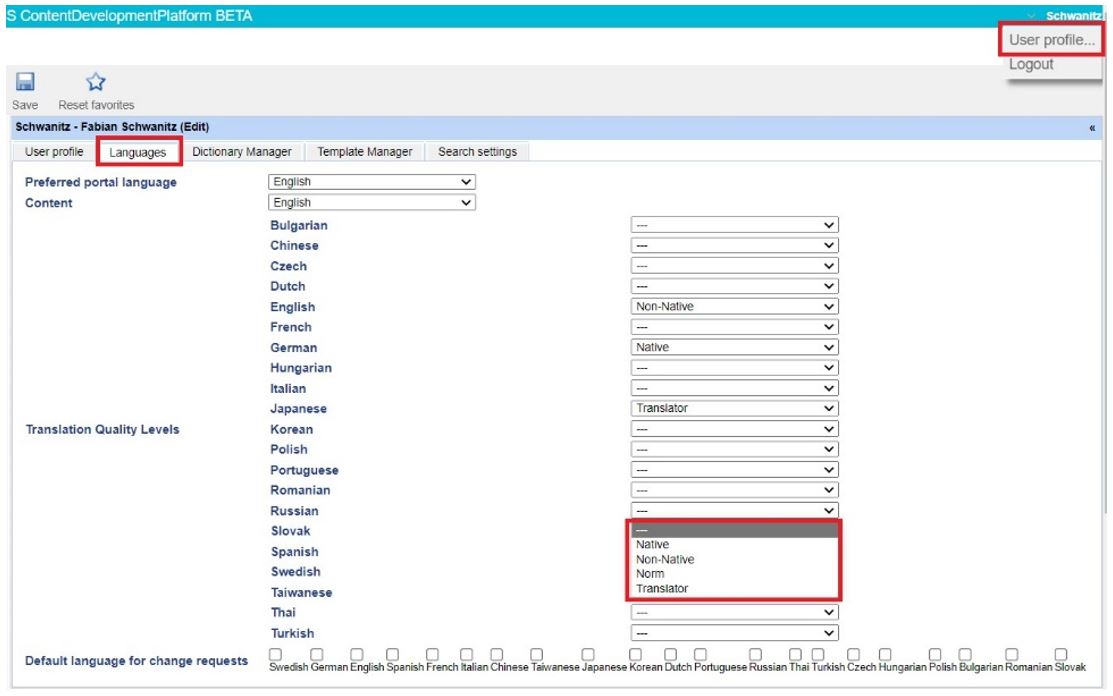The image size is (1113, 696).
Task: Pick Non-Native from the open dropdown list
Action: (664, 560)
